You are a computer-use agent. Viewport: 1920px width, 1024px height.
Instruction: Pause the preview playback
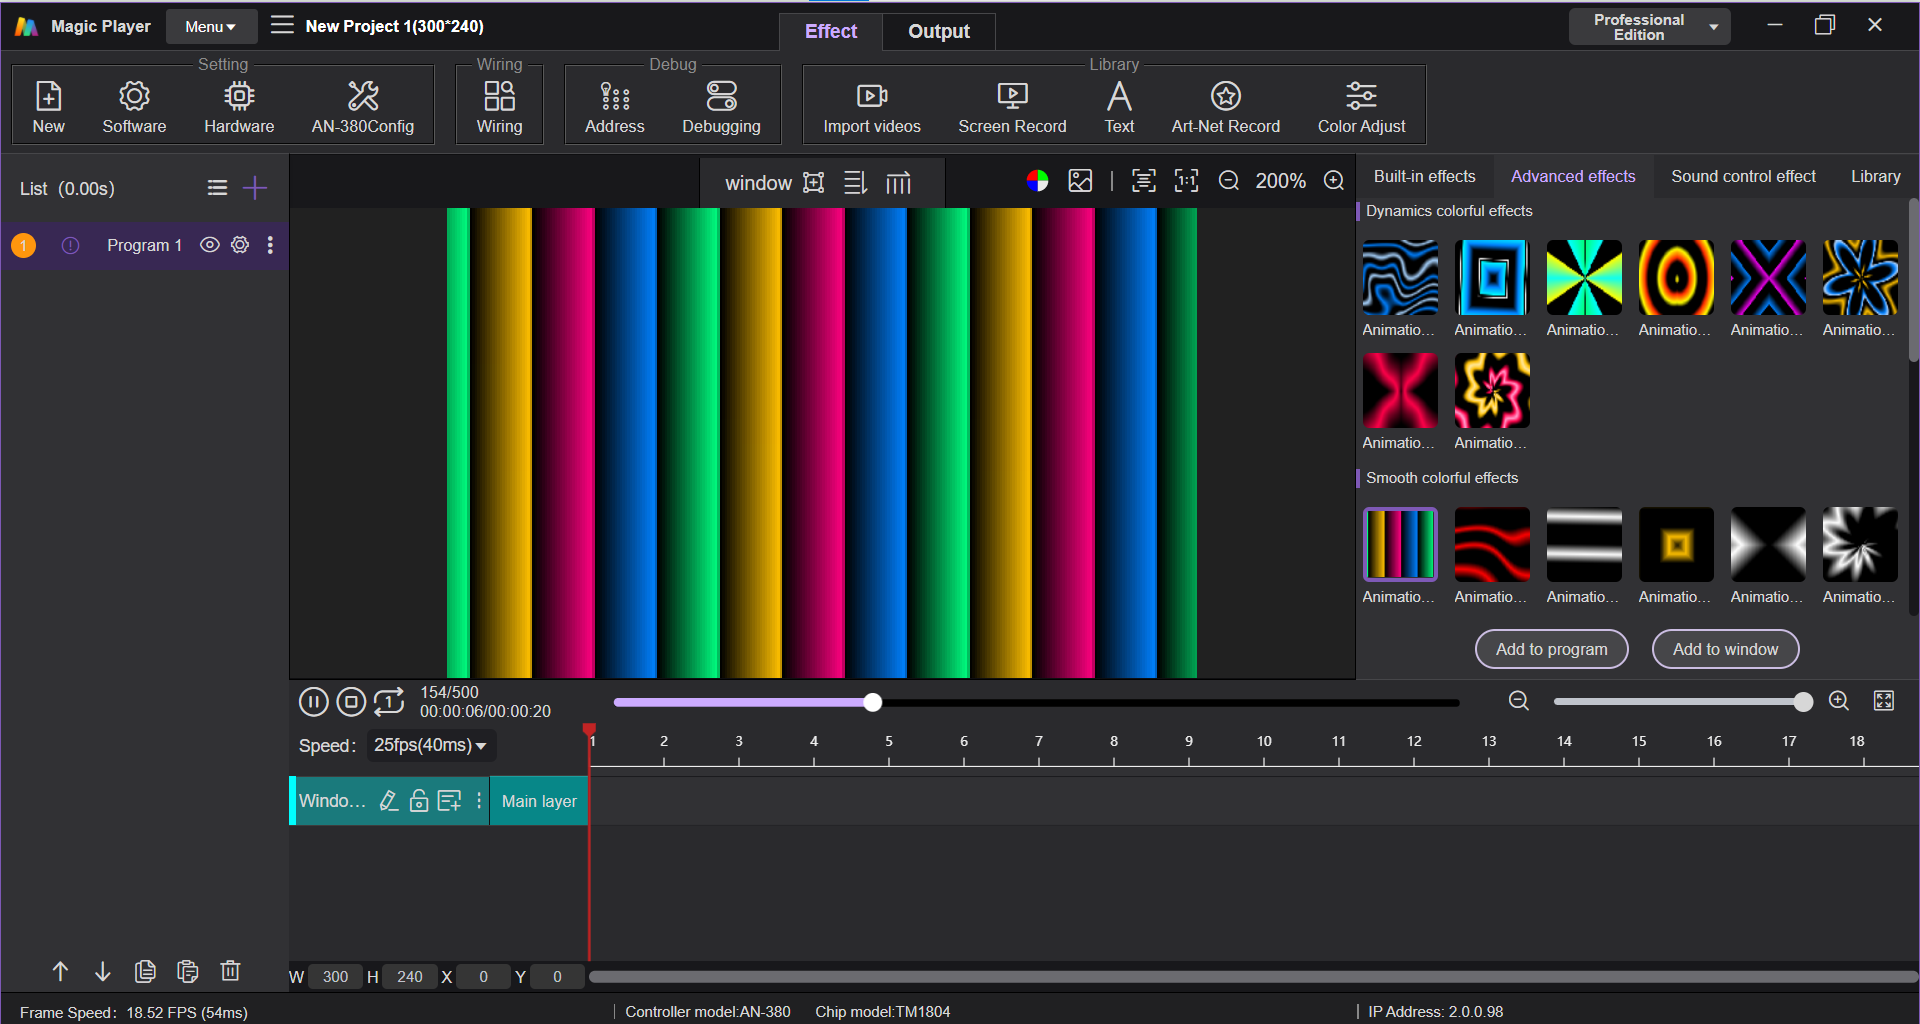313,702
